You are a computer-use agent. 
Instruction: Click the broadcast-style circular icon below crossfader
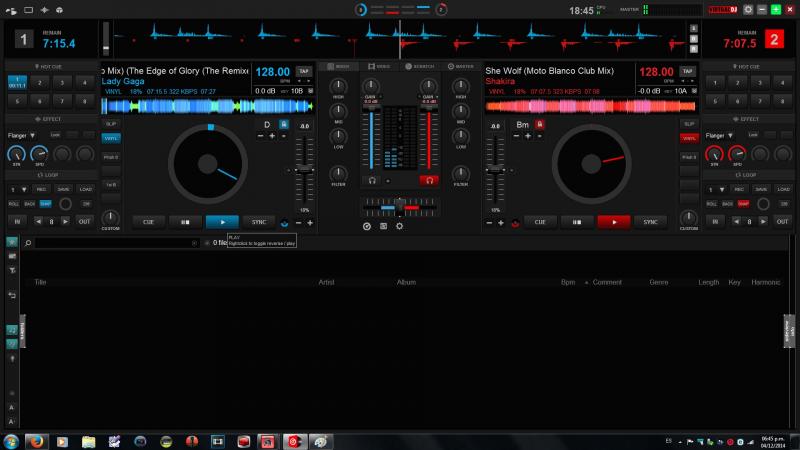(367, 226)
